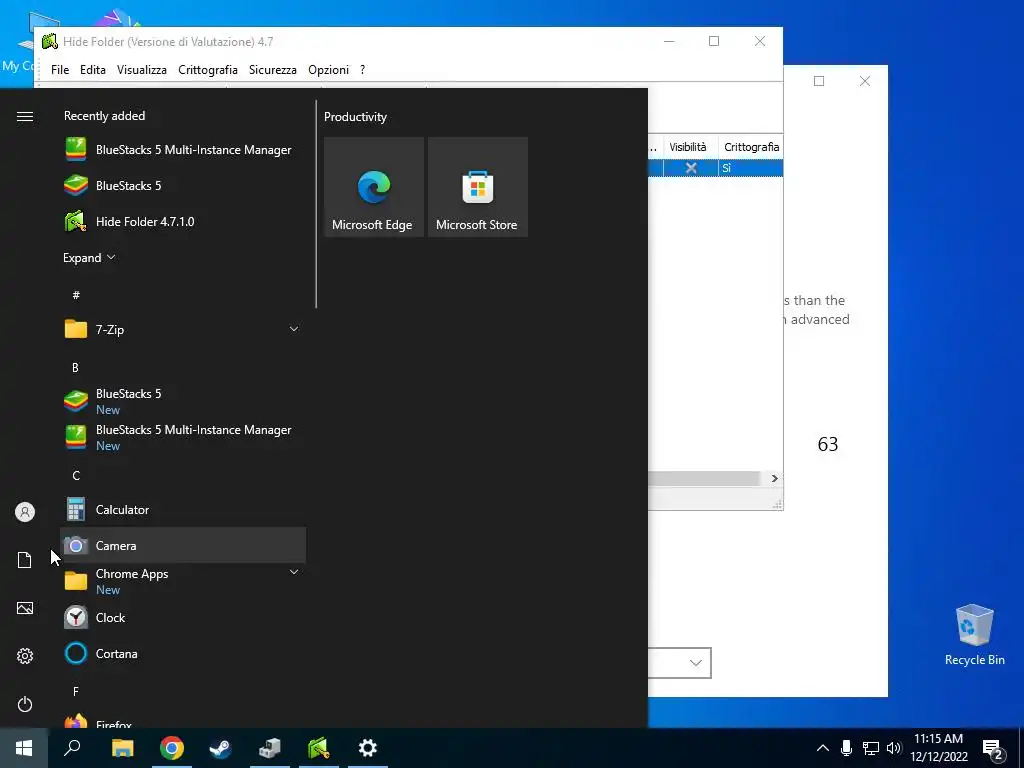This screenshot has width=1024, height=768.
Task: Open the Clock app
Action: click(x=183, y=617)
